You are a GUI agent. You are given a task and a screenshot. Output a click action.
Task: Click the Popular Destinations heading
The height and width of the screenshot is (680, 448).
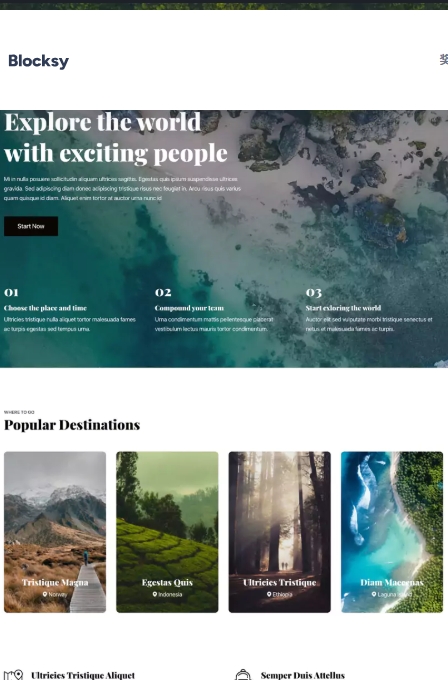pos(72,425)
